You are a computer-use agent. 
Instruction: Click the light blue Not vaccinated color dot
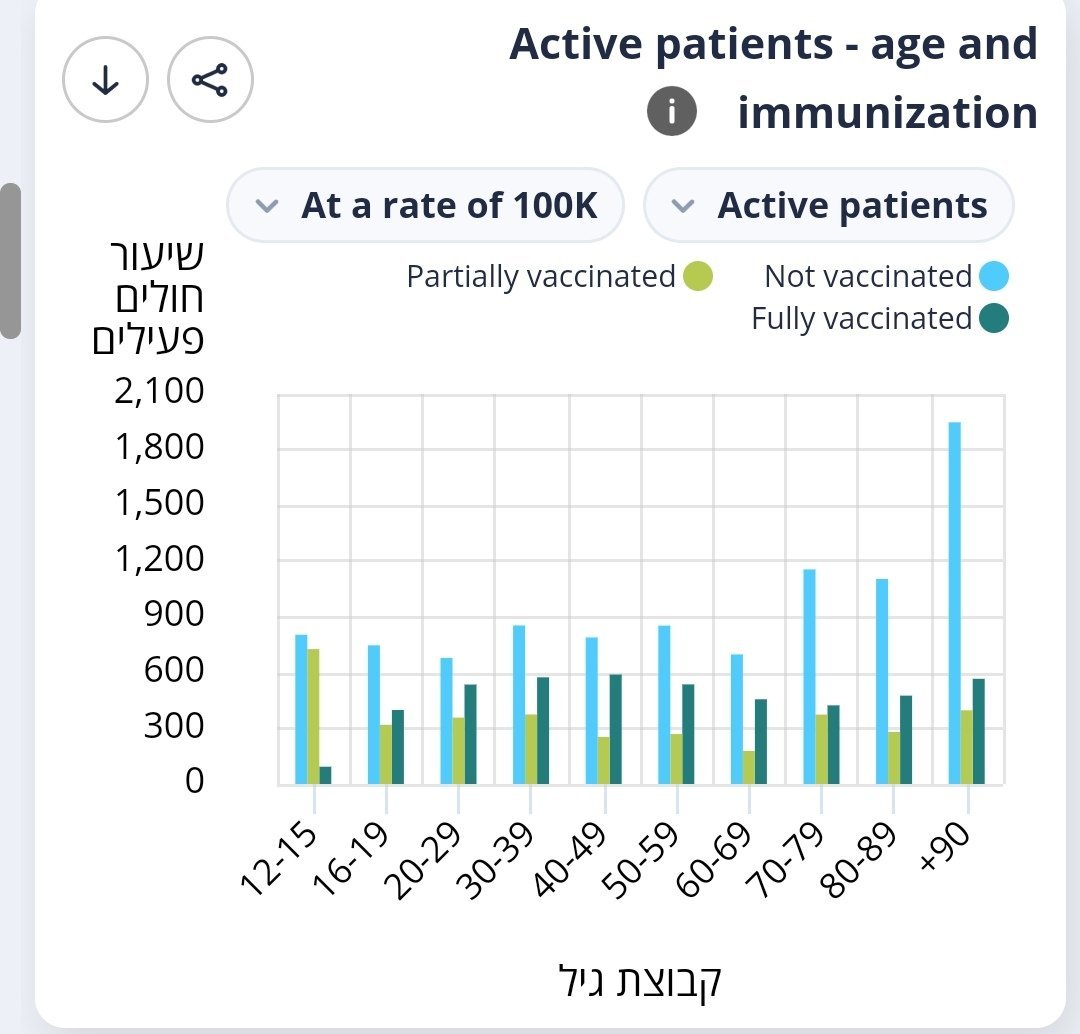(x=995, y=276)
